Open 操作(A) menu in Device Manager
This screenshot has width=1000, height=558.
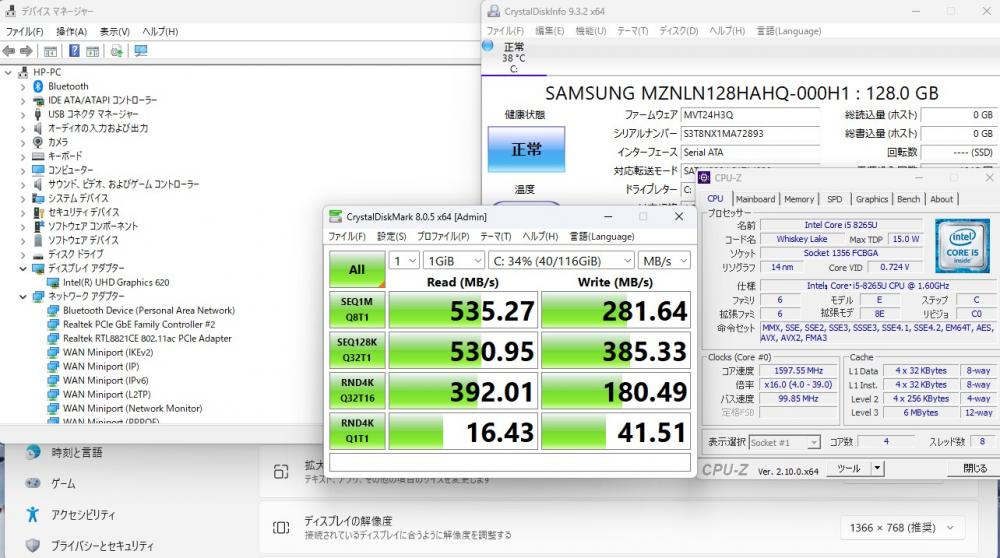[71, 31]
